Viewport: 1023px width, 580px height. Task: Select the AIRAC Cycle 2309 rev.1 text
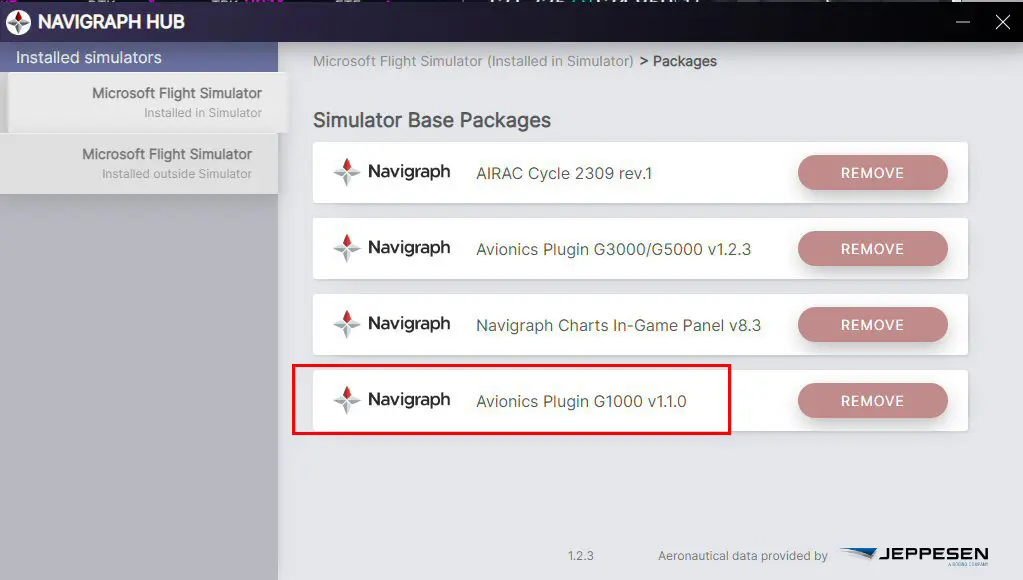pos(564,174)
